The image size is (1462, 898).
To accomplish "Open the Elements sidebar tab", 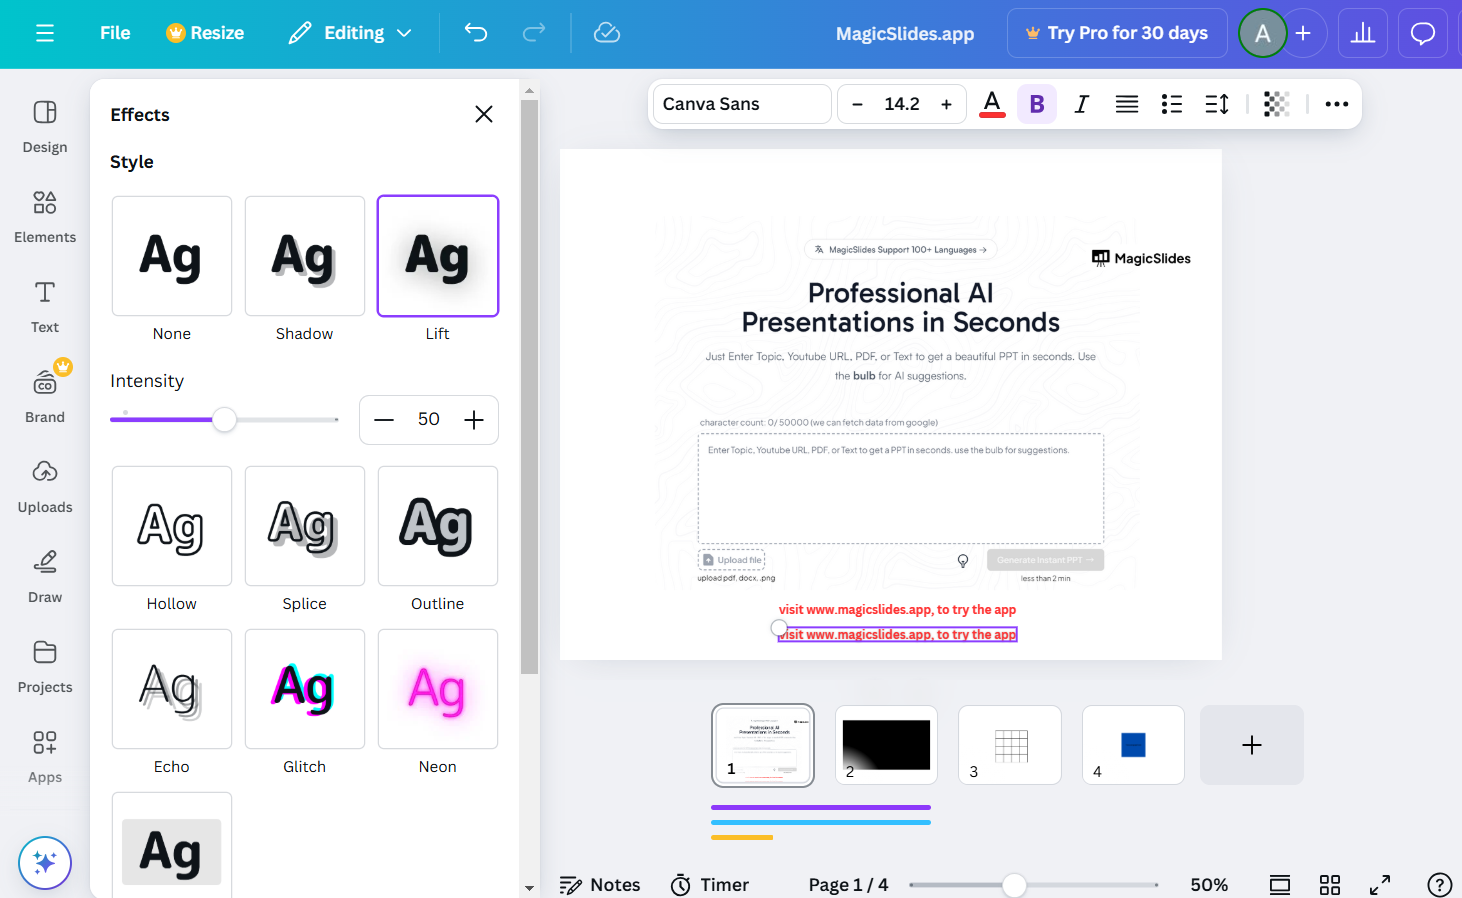I will click(x=45, y=216).
